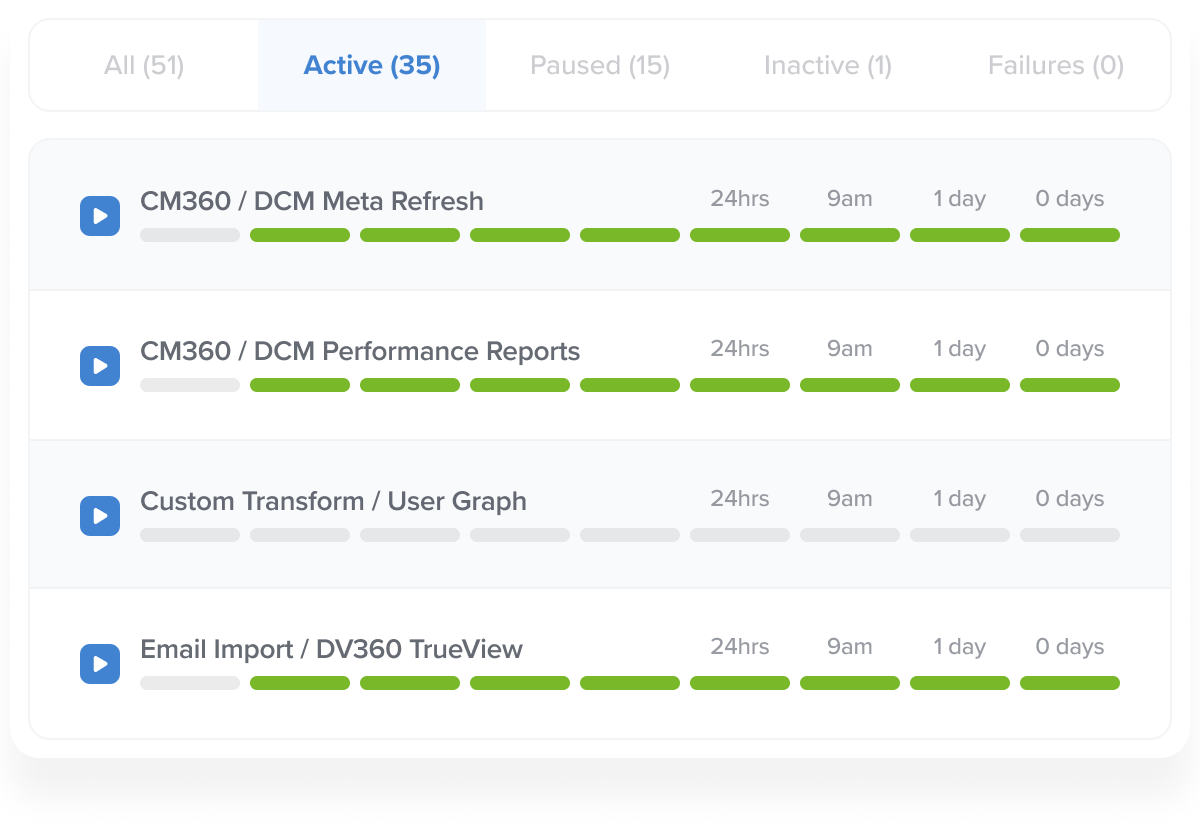
Task: Select the Active (35) tab
Action: pos(372,66)
